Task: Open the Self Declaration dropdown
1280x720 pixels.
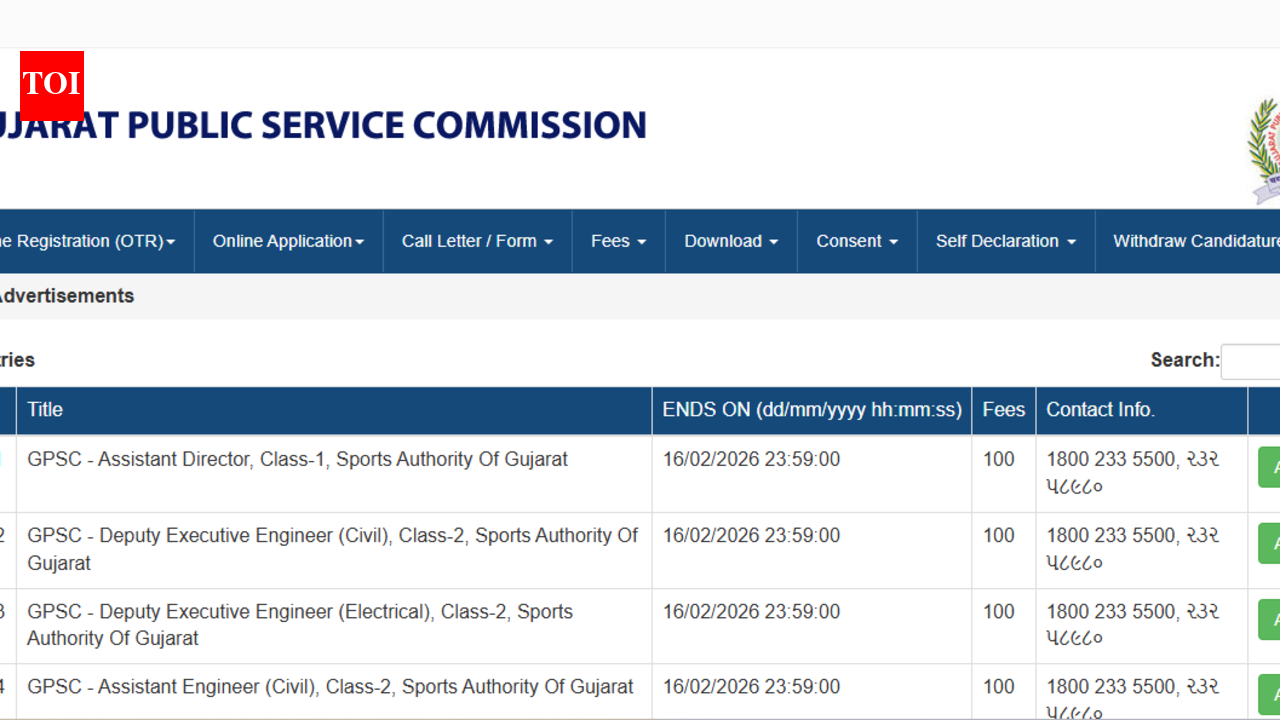Action: click(1005, 241)
